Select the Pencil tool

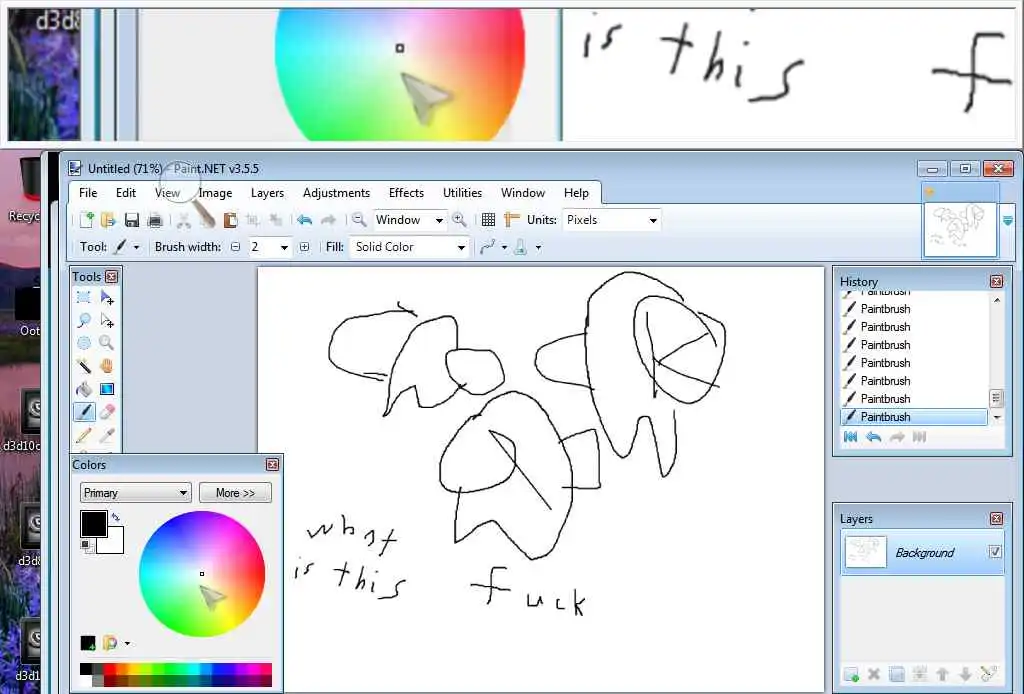pos(84,435)
